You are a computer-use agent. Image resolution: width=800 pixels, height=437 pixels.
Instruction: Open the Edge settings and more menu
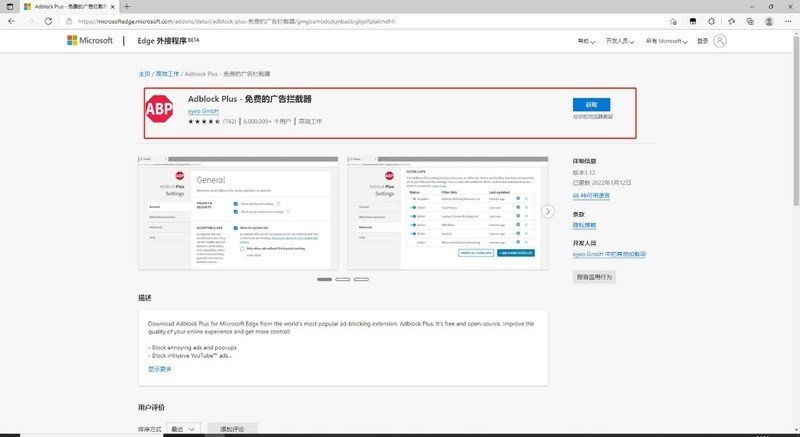point(788,21)
